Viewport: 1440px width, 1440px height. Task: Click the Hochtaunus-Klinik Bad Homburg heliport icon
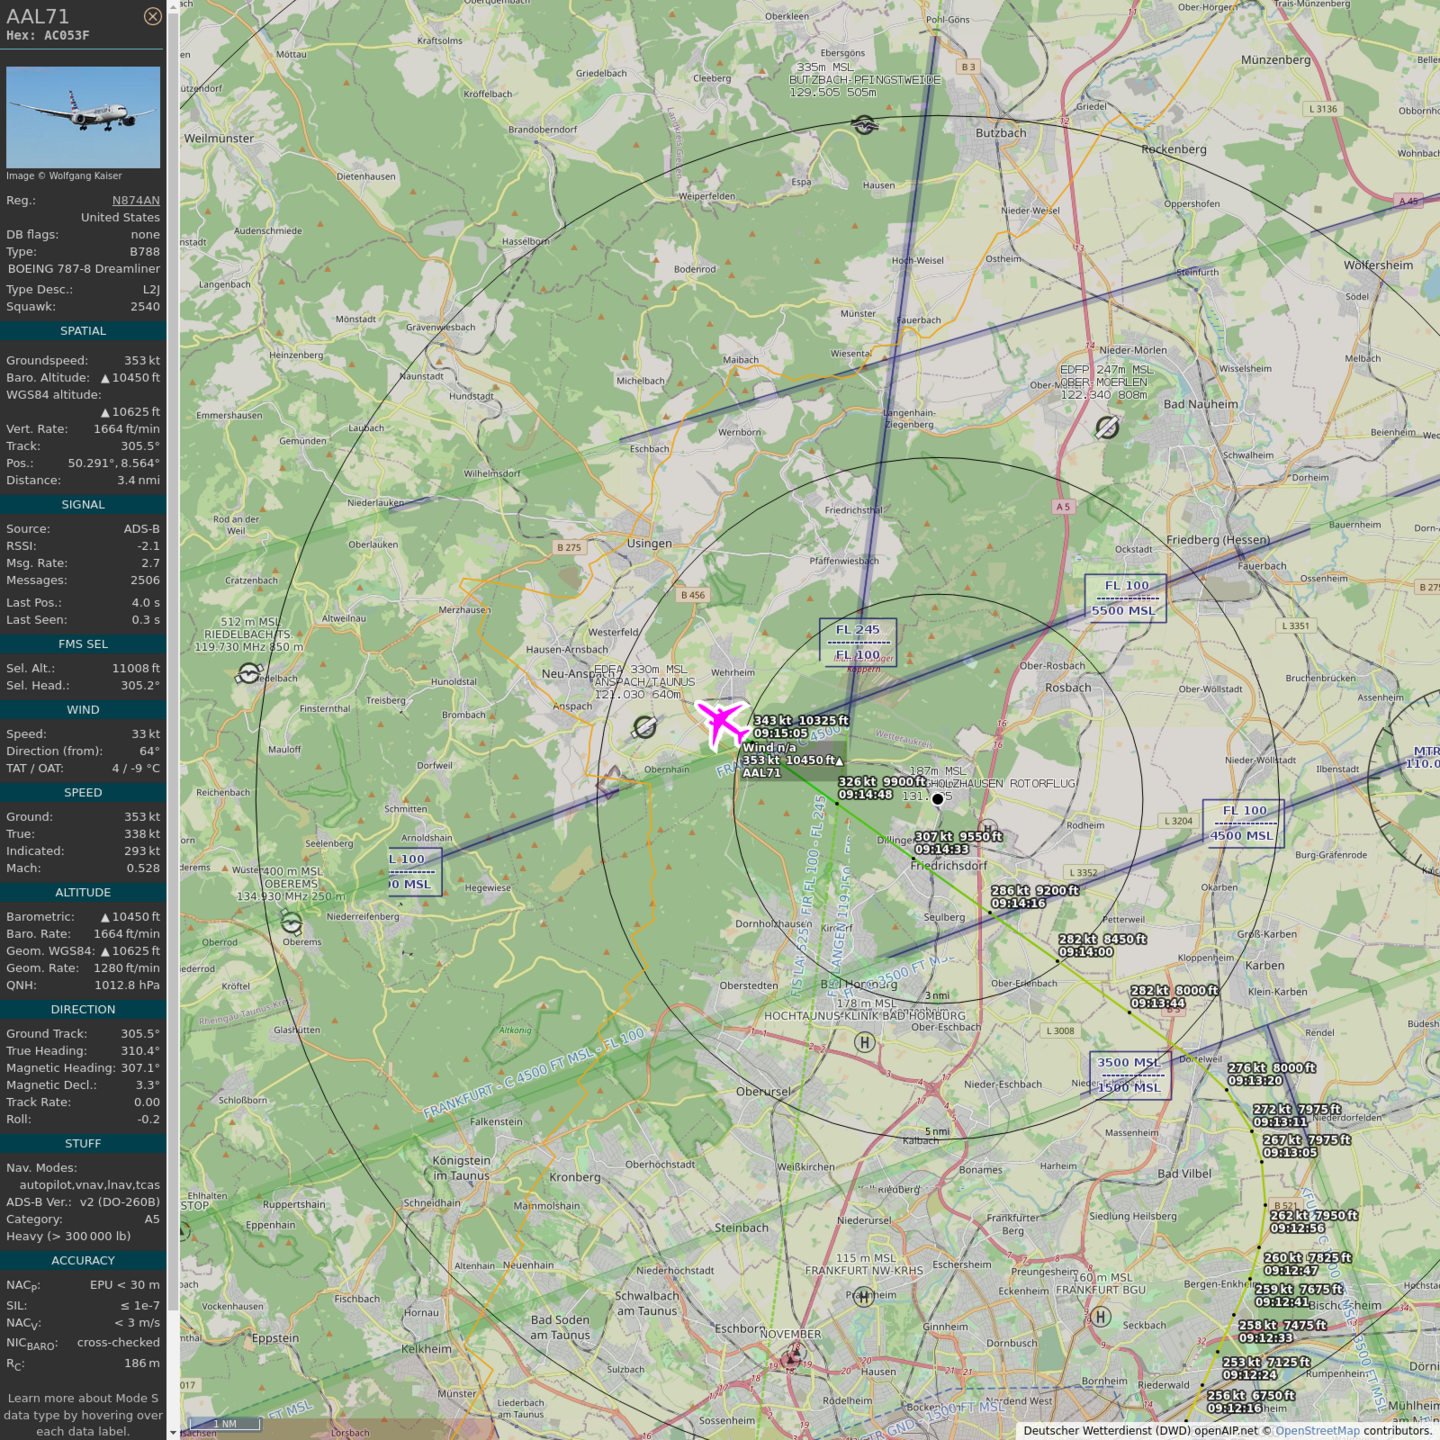[x=865, y=1042]
